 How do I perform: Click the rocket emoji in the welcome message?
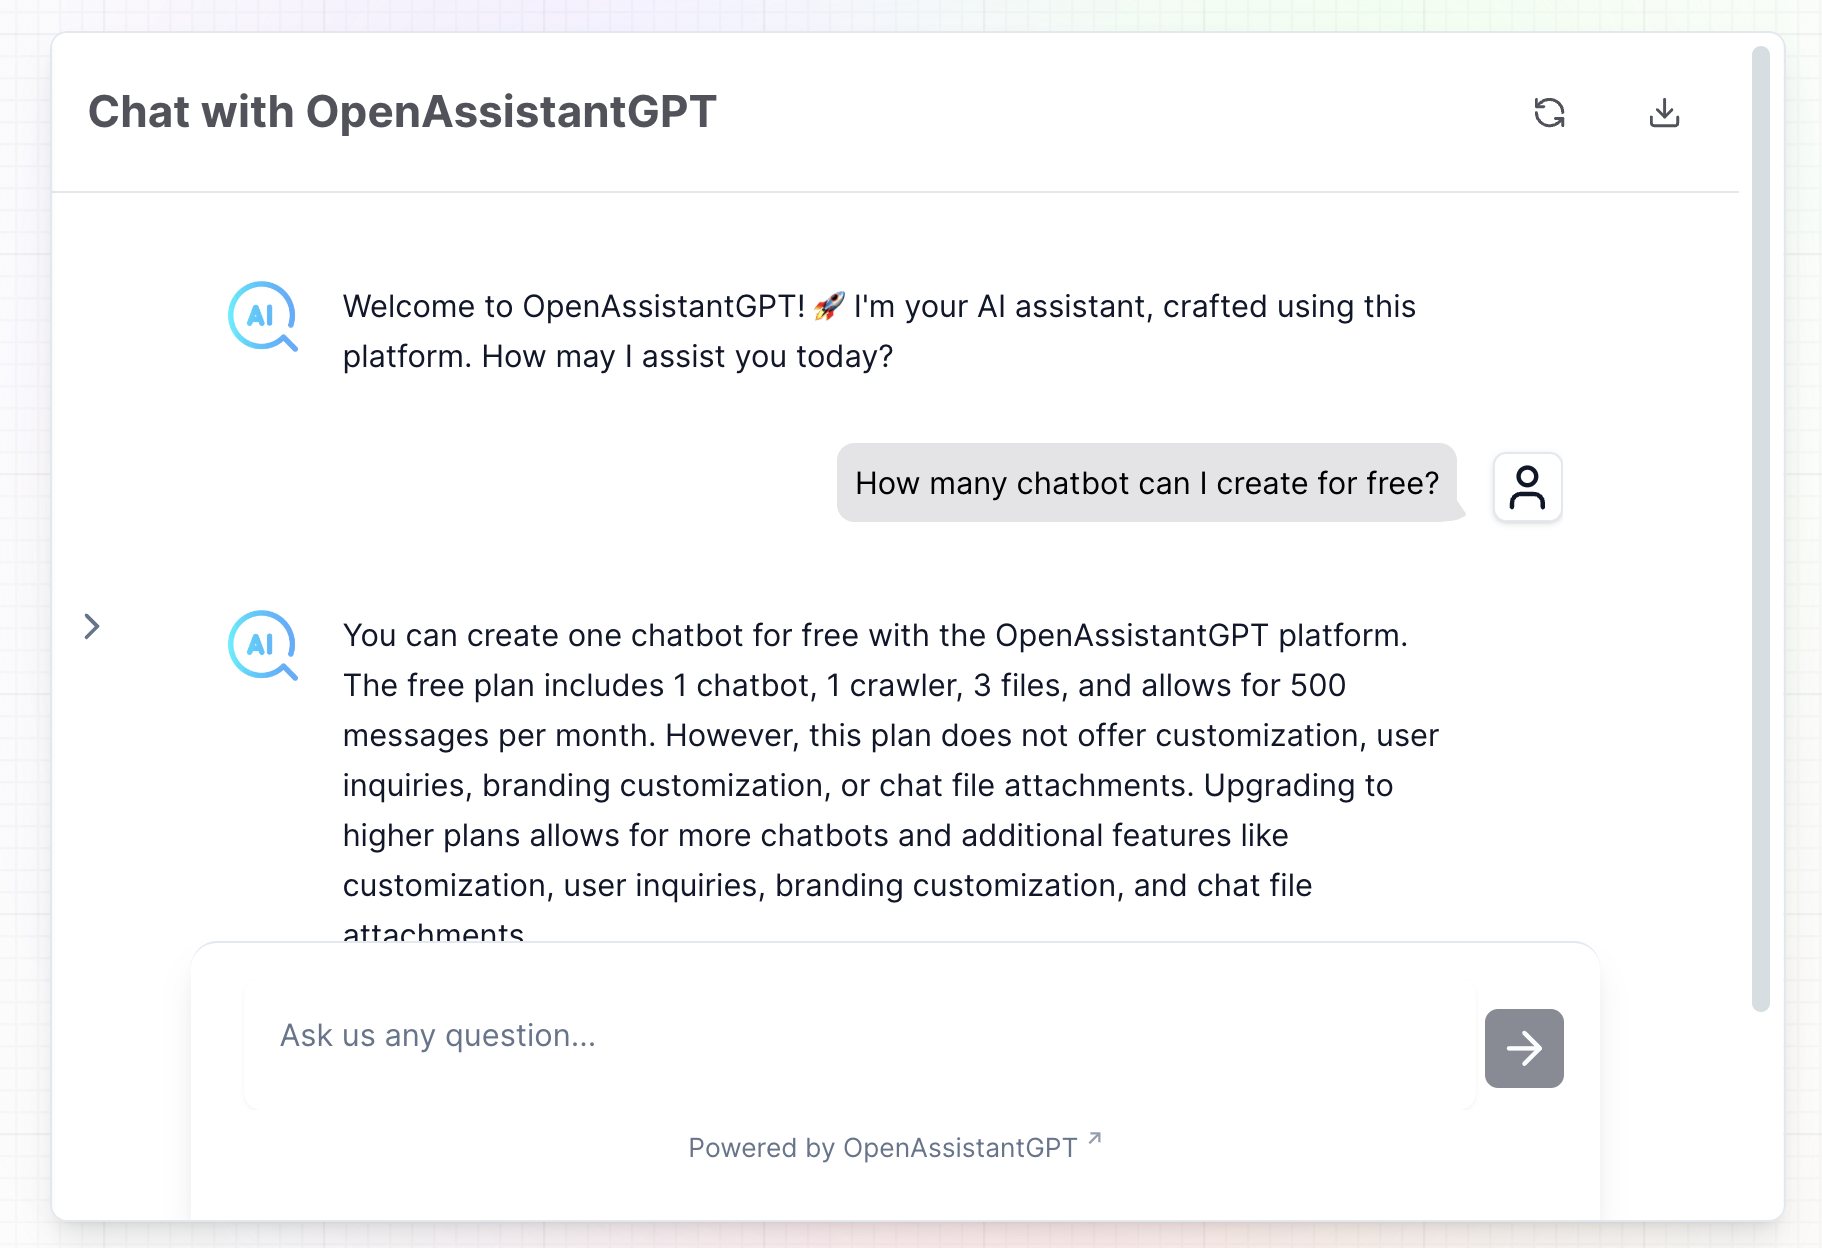tap(829, 306)
